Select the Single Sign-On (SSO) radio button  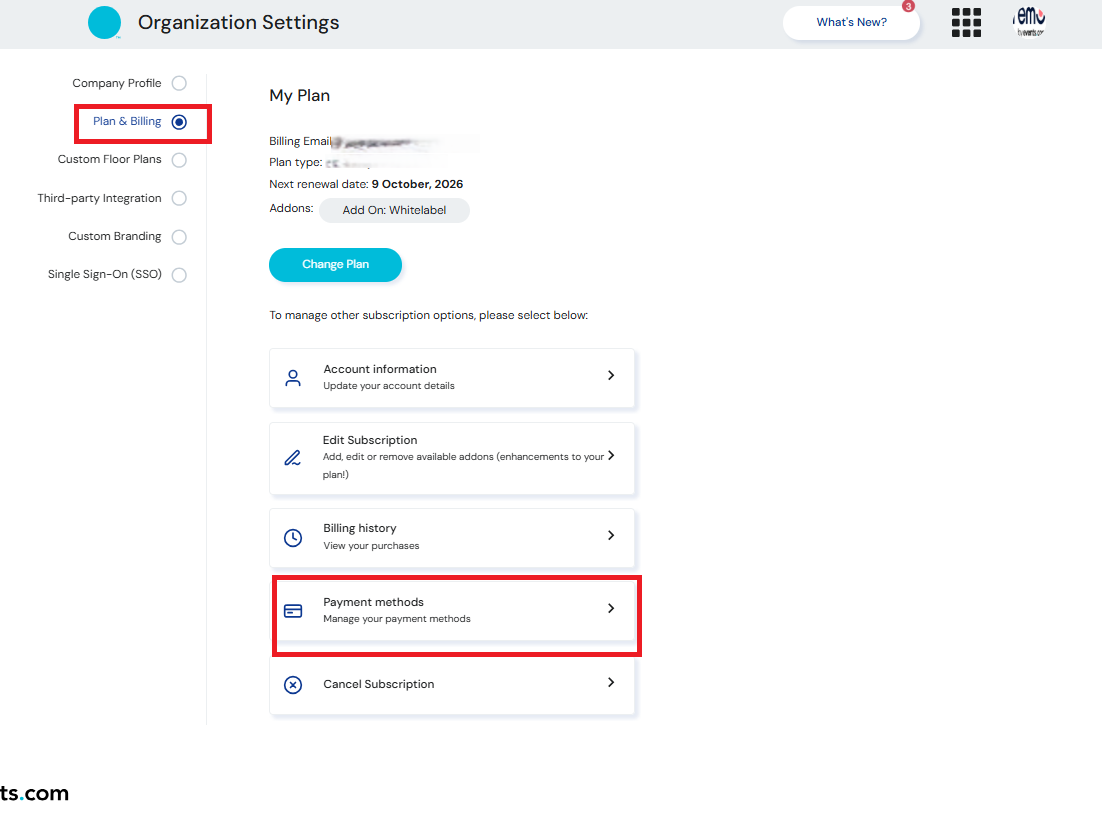point(179,275)
